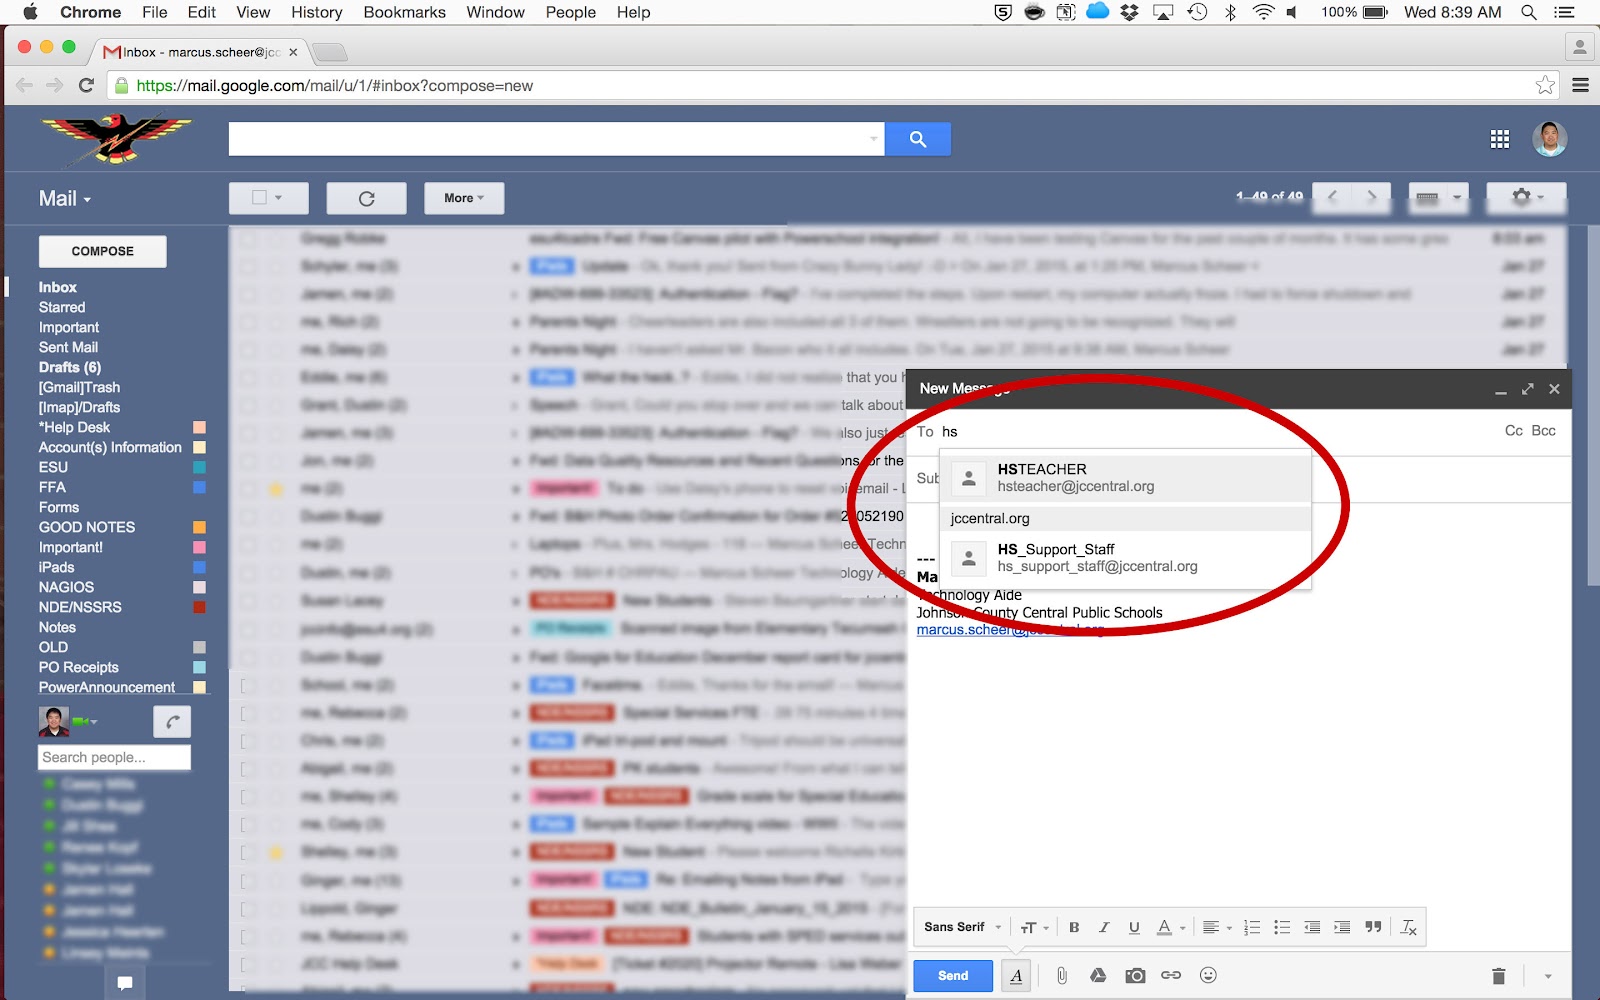Tick the select-all messages checkbox
This screenshot has width=1600, height=1000.
pos(259,198)
